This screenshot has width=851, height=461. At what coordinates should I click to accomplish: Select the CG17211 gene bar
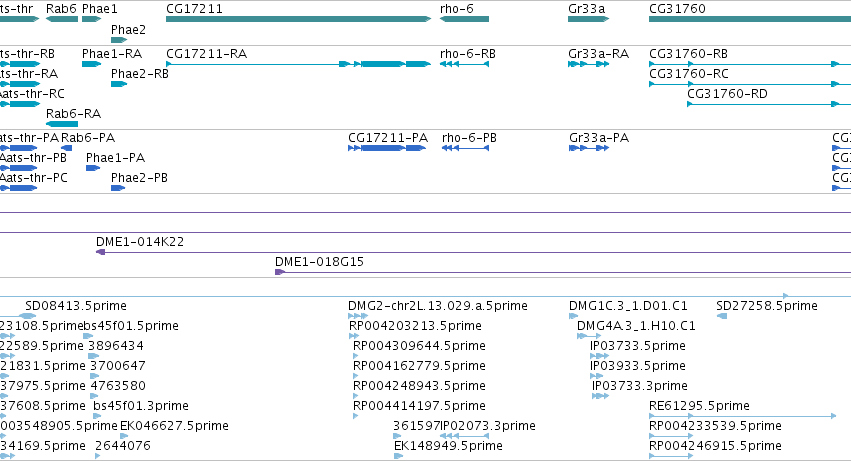pyautogui.click(x=299, y=19)
